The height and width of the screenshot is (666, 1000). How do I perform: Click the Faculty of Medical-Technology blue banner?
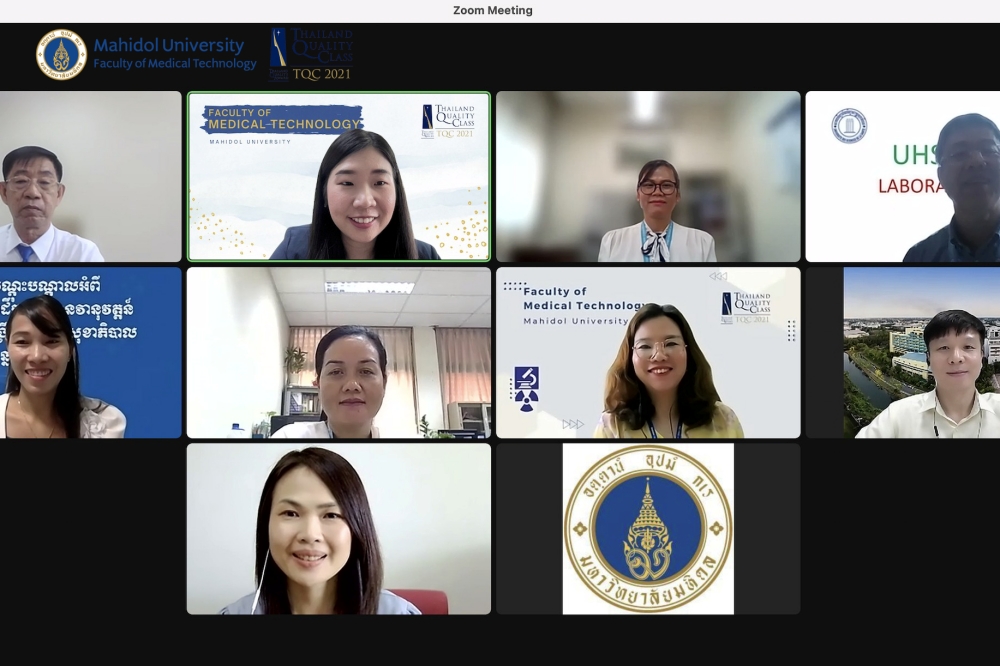pyautogui.click(x=282, y=120)
